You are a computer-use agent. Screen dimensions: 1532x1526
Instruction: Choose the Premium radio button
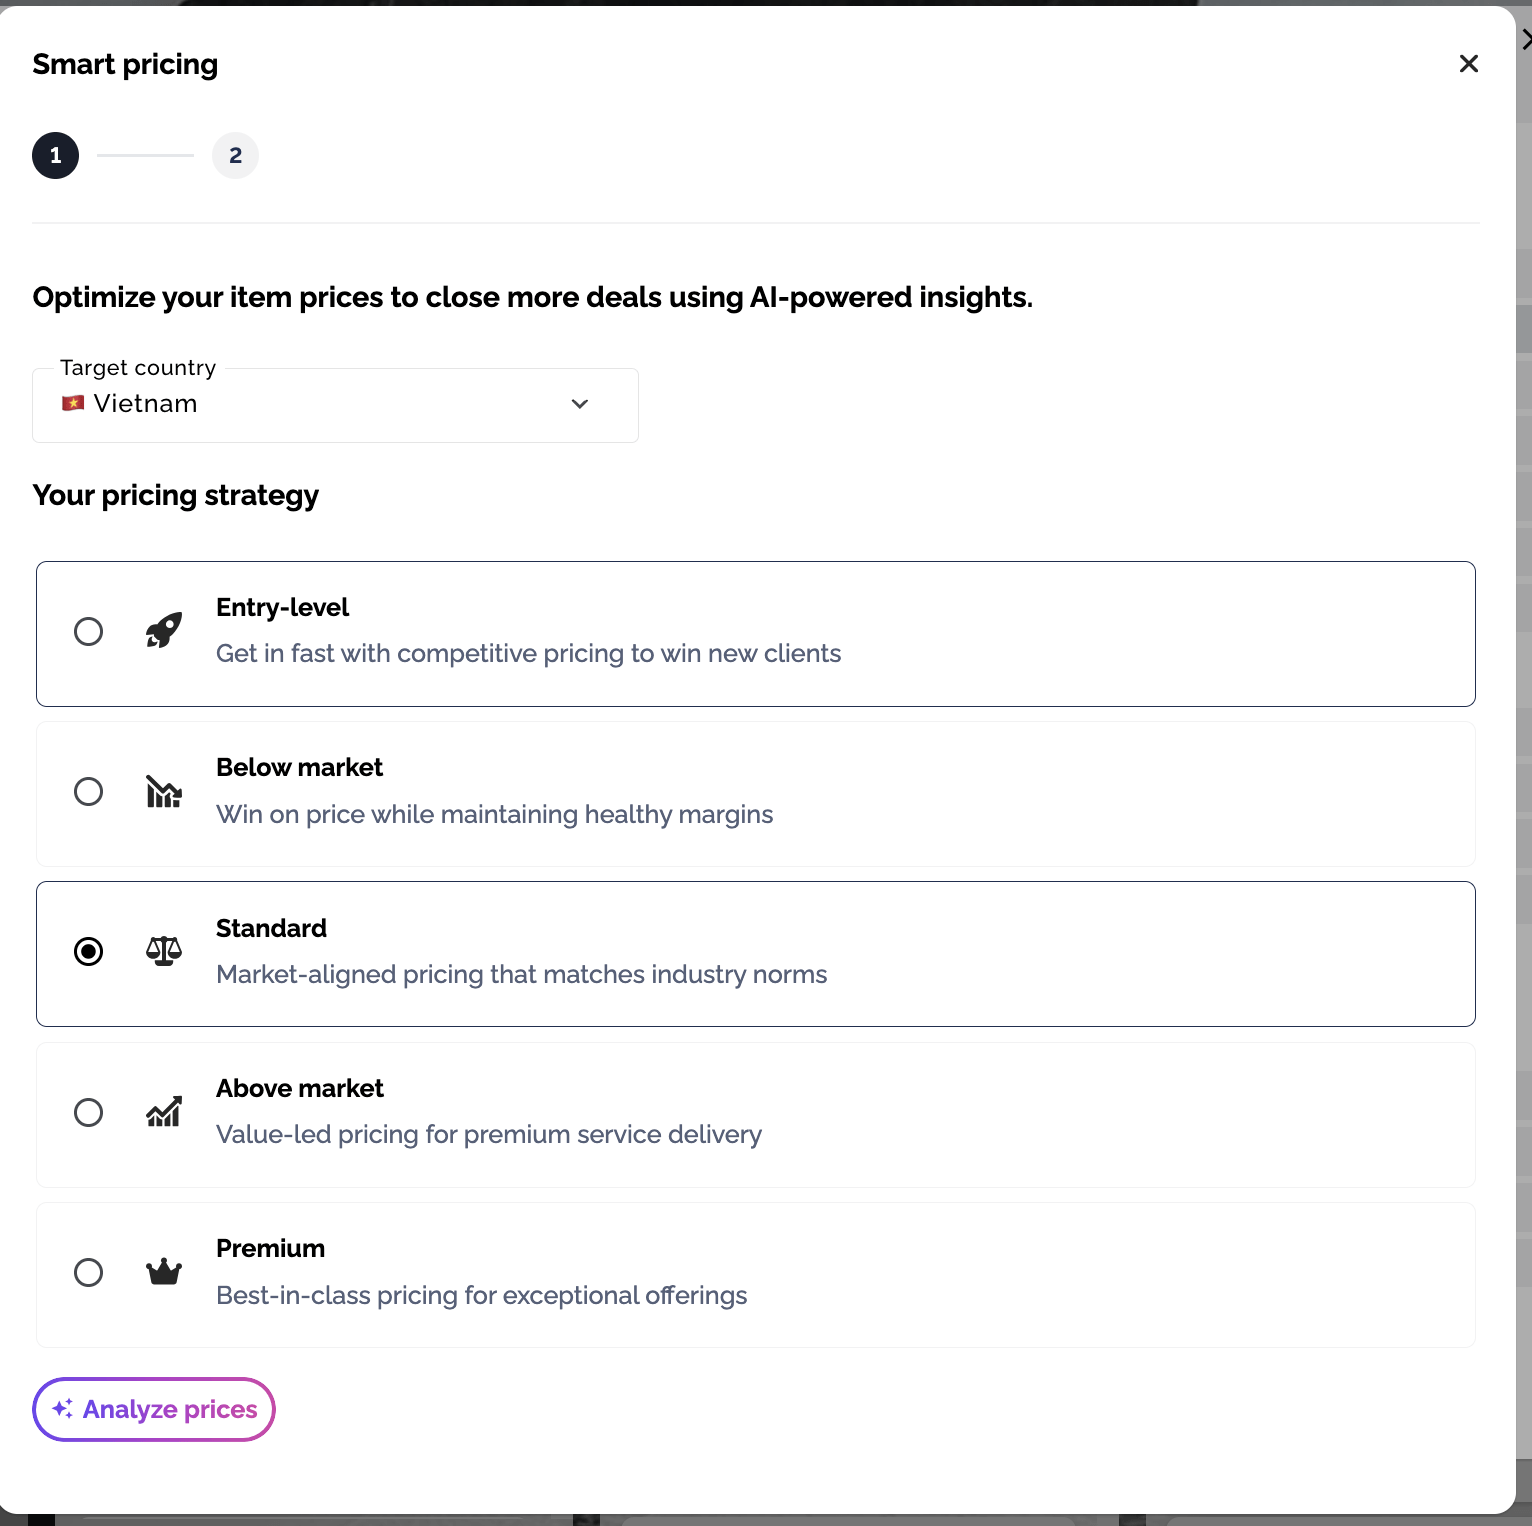pos(89,1273)
